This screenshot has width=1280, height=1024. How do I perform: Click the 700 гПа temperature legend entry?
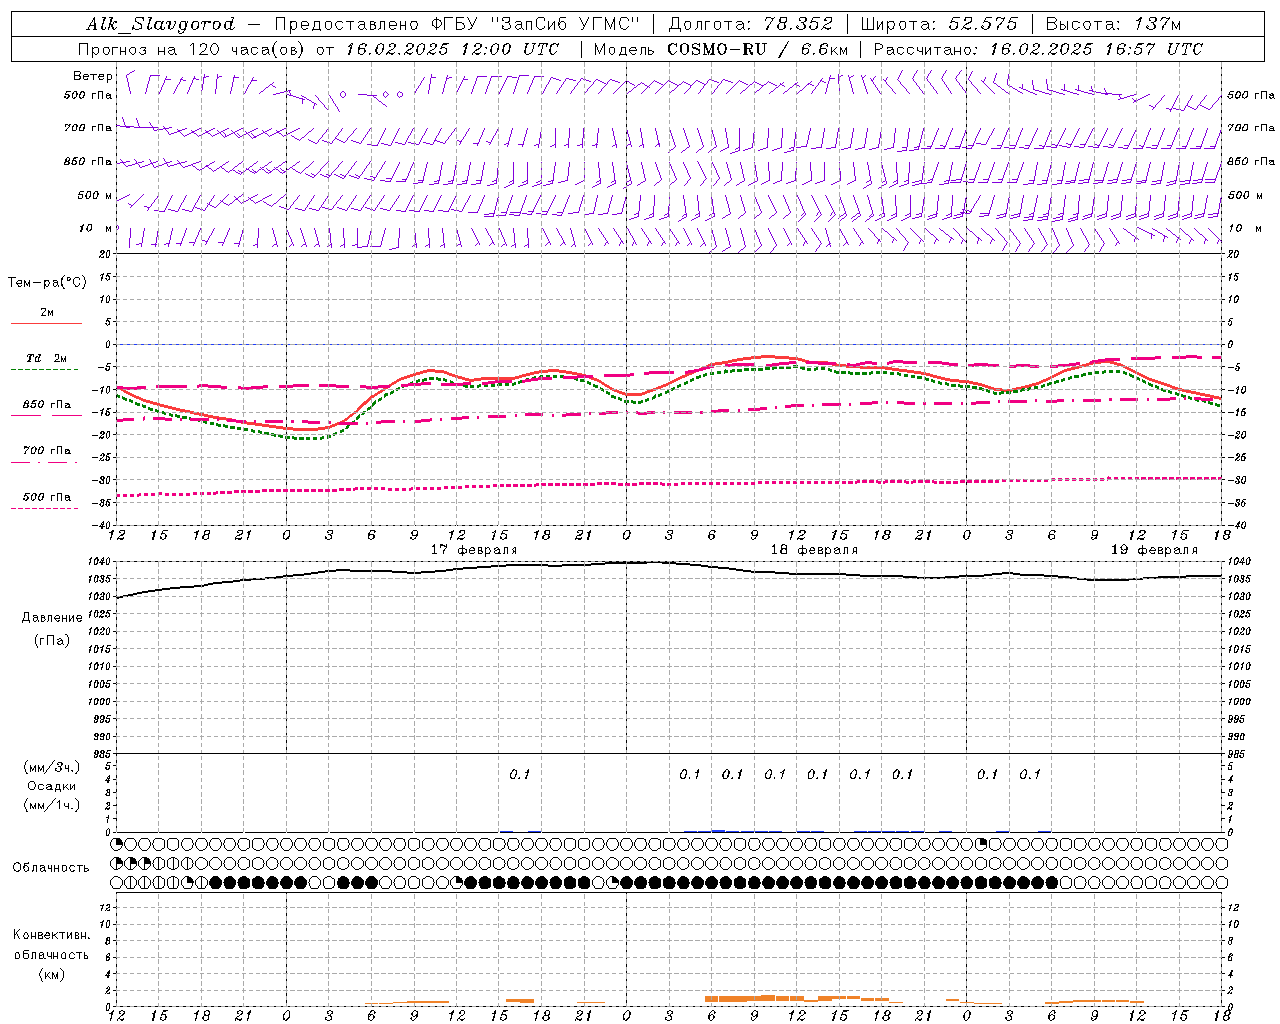pyautogui.click(x=47, y=450)
